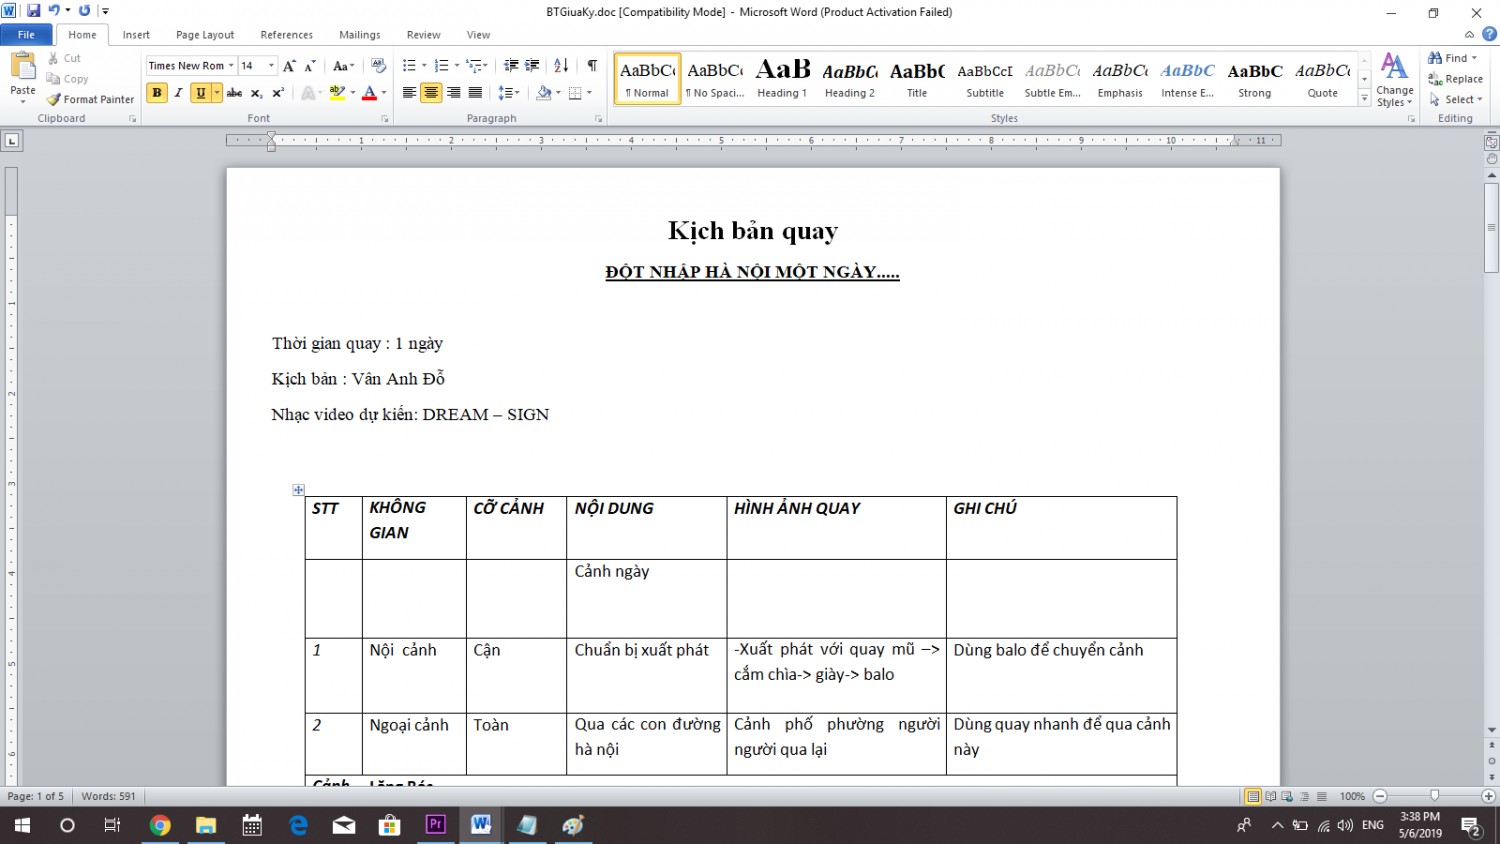Image resolution: width=1500 pixels, height=844 pixels.
Task: Cut the selection with the scissors icon
Action: pyautogui.click(x=54, y=58)
